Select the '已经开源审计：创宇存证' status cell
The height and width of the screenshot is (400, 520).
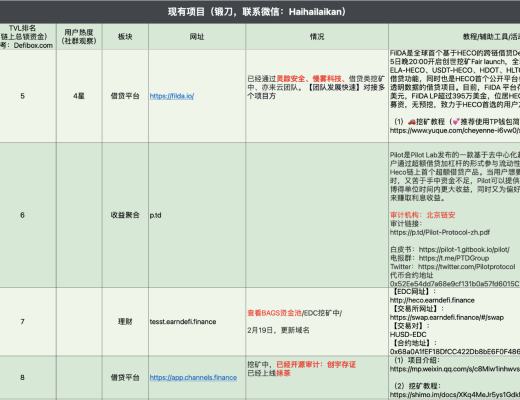pyautogui.click(x=317, y=377)
